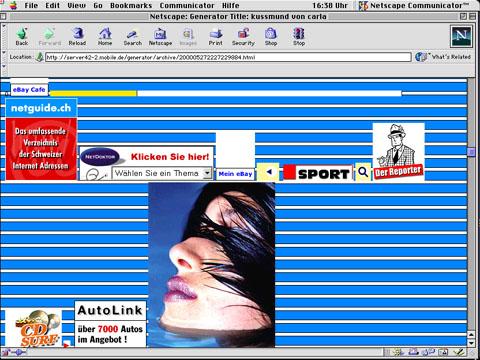Open the Netscape Communicator application menu
Viewport: 480px width, 360px height.
(x=414, y=5)
